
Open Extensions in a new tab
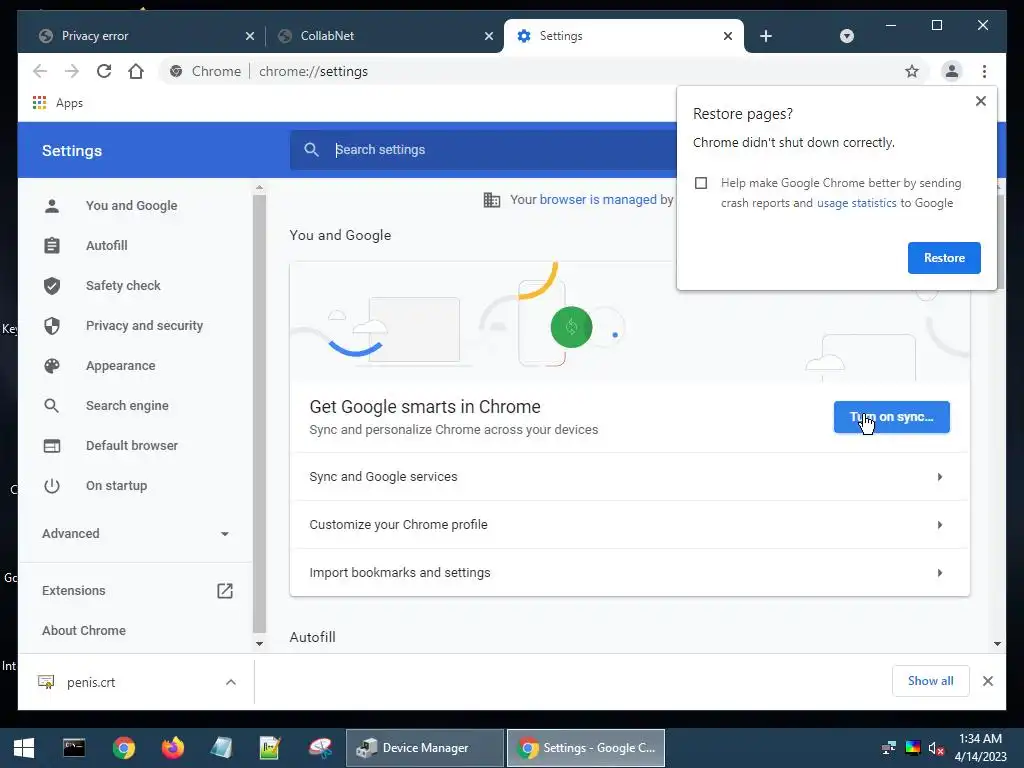[x=136, y=590]
